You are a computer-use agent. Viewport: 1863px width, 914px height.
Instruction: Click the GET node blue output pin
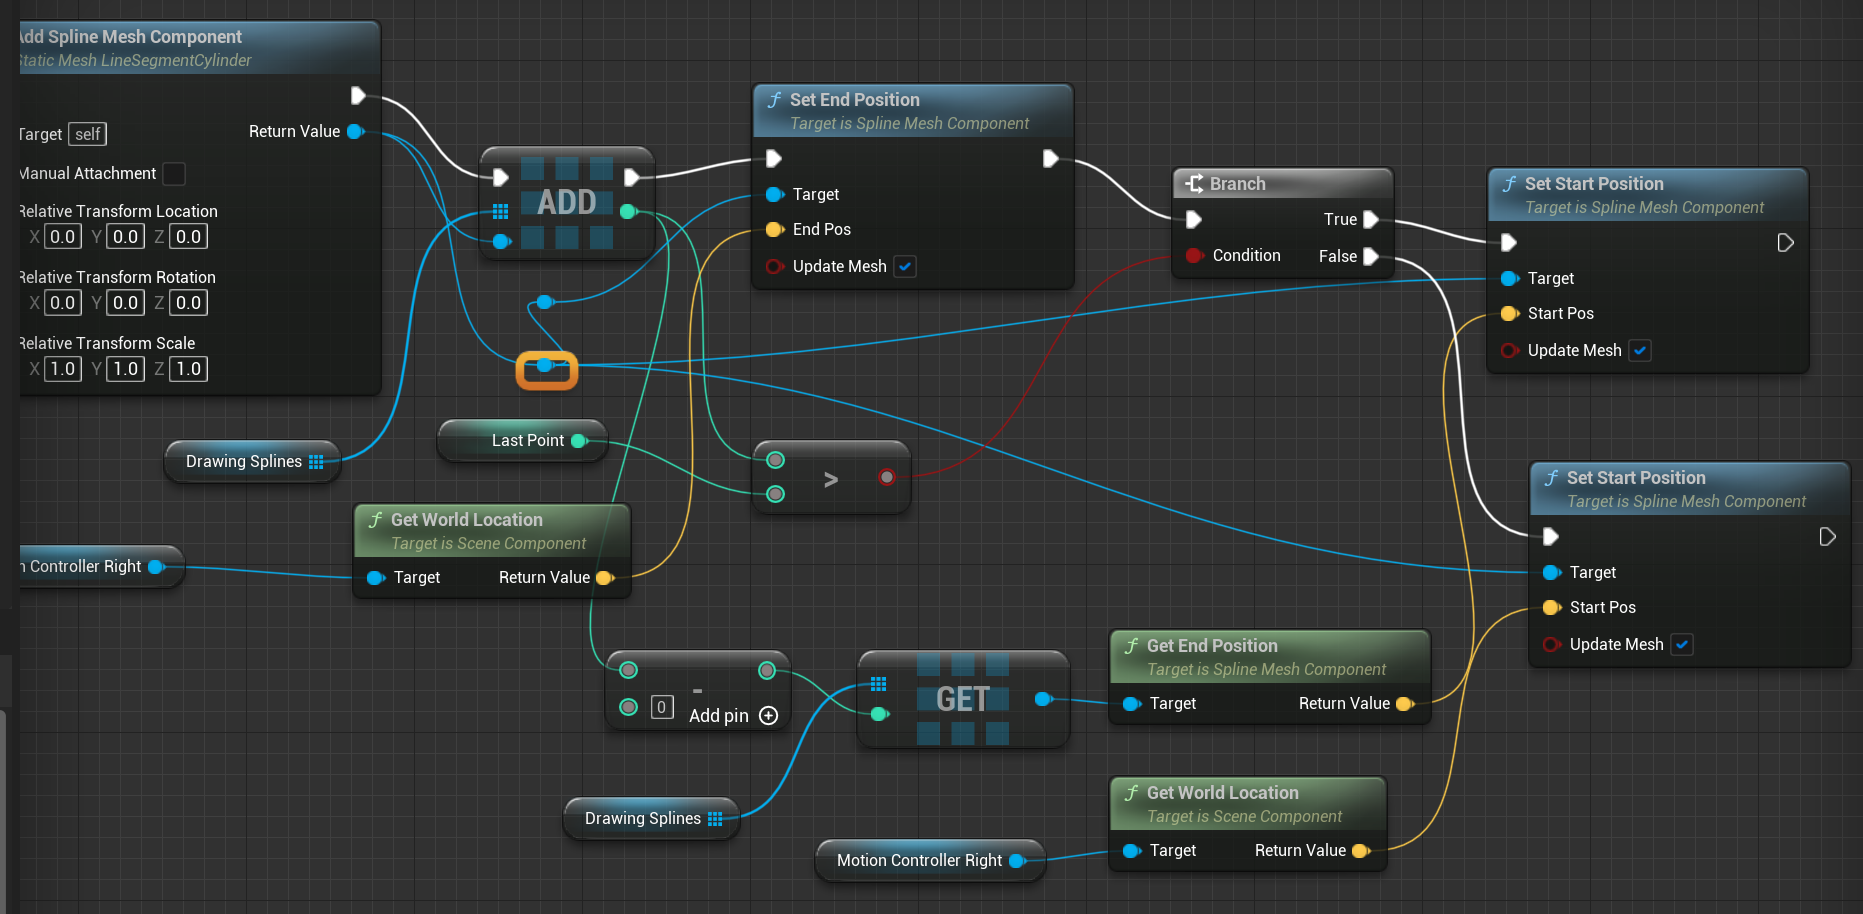point(1043,699)
